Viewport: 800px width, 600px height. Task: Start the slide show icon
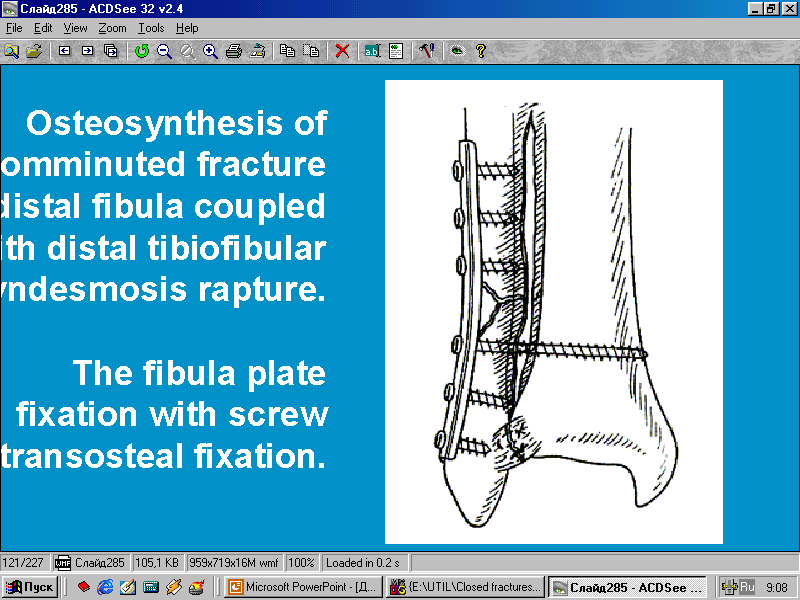pyautogui.click(x=110, y=51)
